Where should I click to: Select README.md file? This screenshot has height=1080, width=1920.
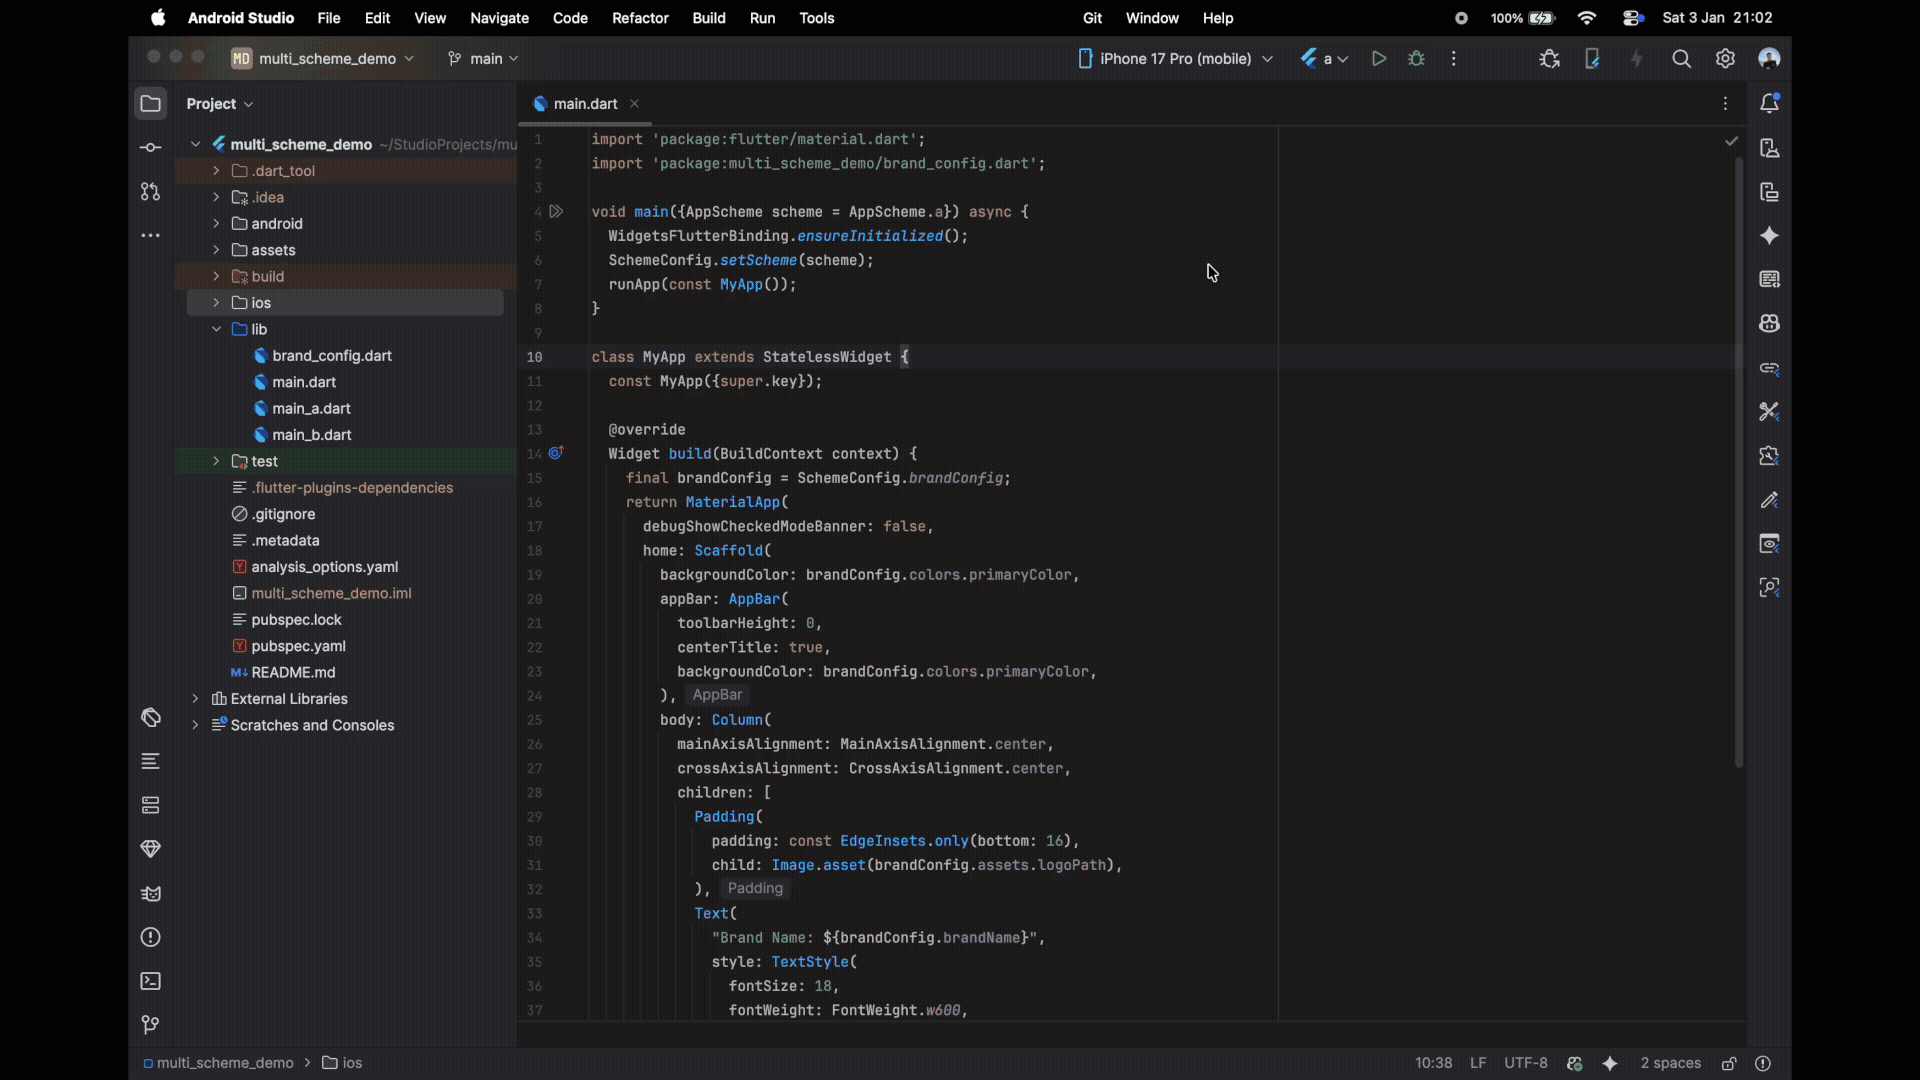(x=292, y=673)
